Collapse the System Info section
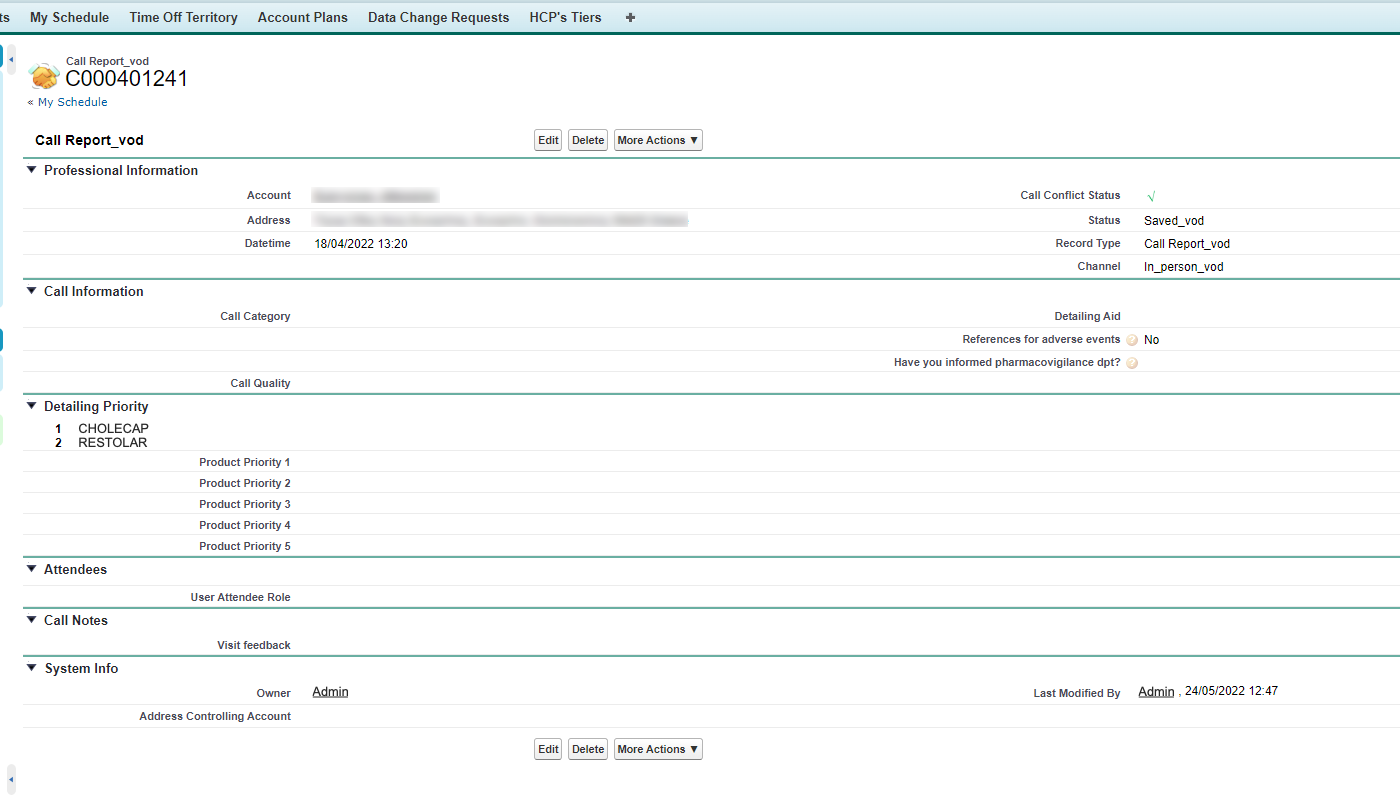Image resolution: width=1400 pixels, height=812 pixels. [x=32, y=668]
